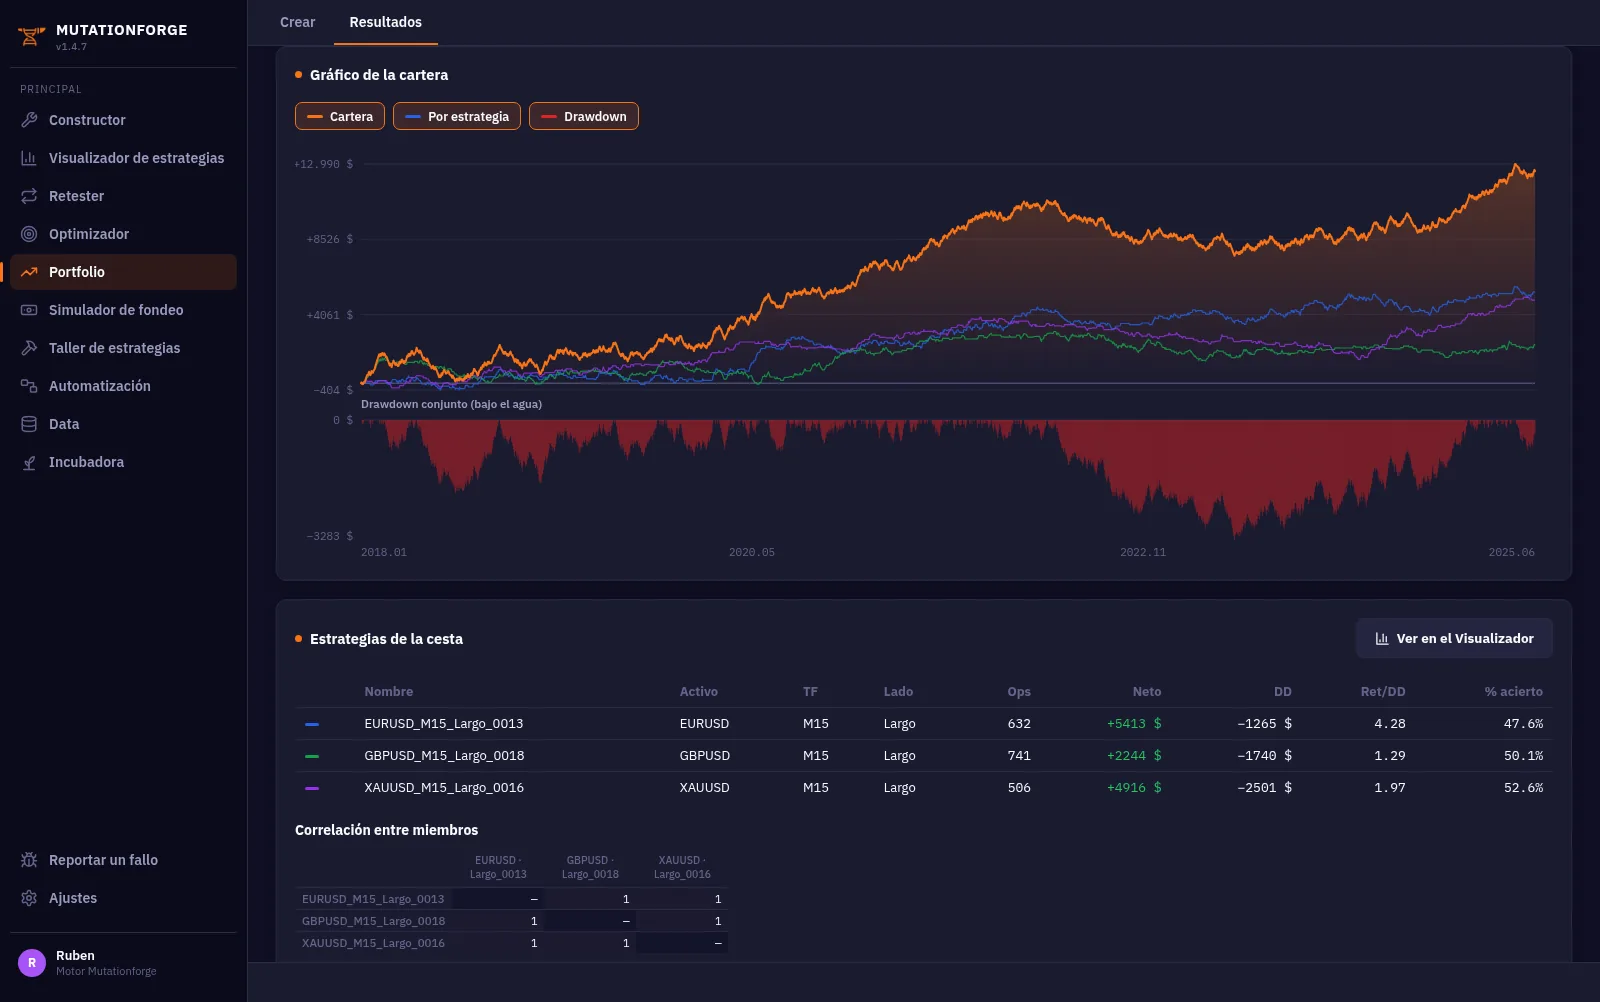Viewport: 1600px width, 1002px height.
Task: Click the blue swatch for EURUSD_M15_Largo_0013
Action: point(312,724)
